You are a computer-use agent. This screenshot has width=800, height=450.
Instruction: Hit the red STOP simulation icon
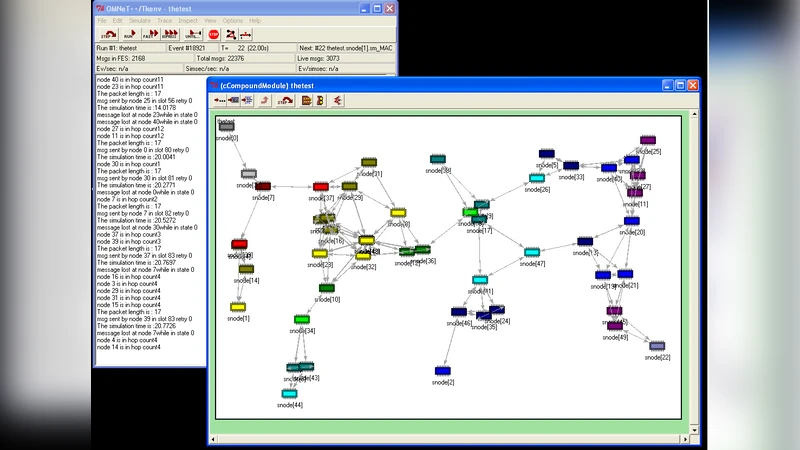pyautogui.click(x=213, y=34)
